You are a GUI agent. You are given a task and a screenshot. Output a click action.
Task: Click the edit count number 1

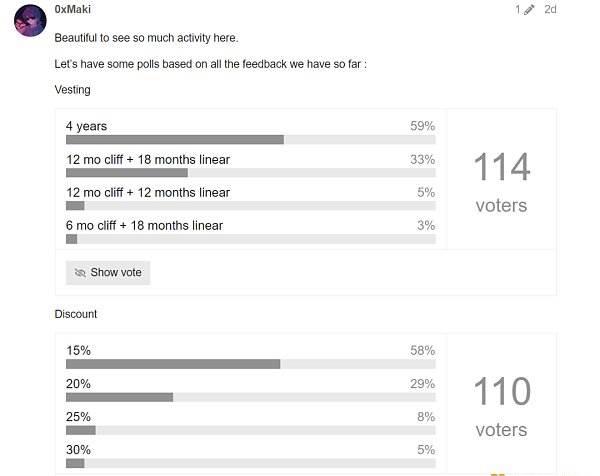point(518,10)
